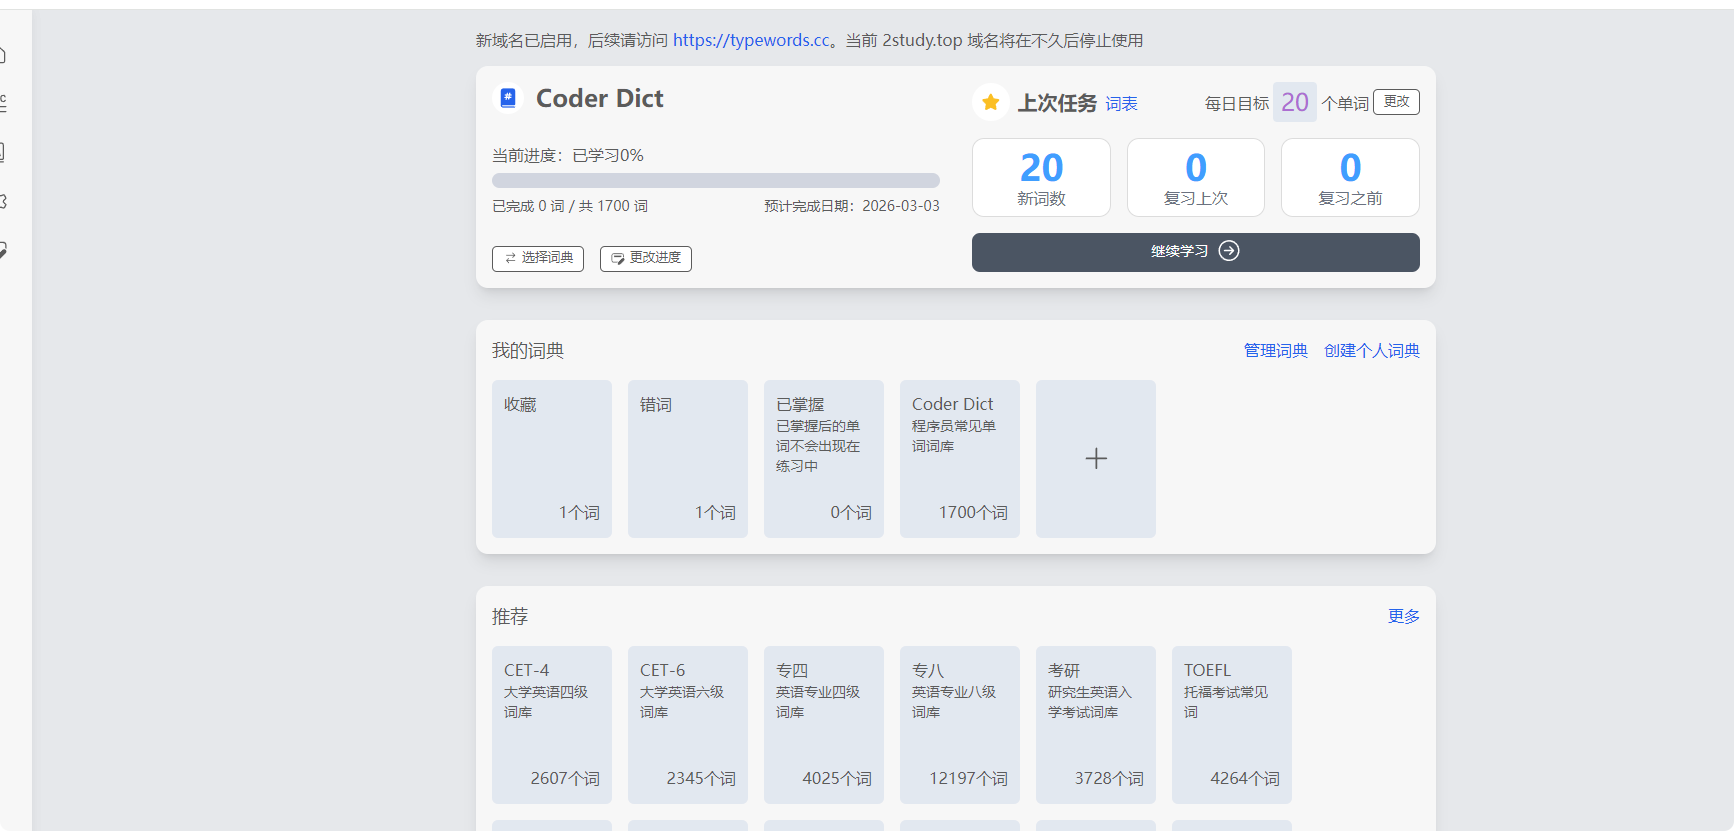
Task: Select the 专四 recommended dictionary
Action: pyautogui.click(x=824, y=725)
